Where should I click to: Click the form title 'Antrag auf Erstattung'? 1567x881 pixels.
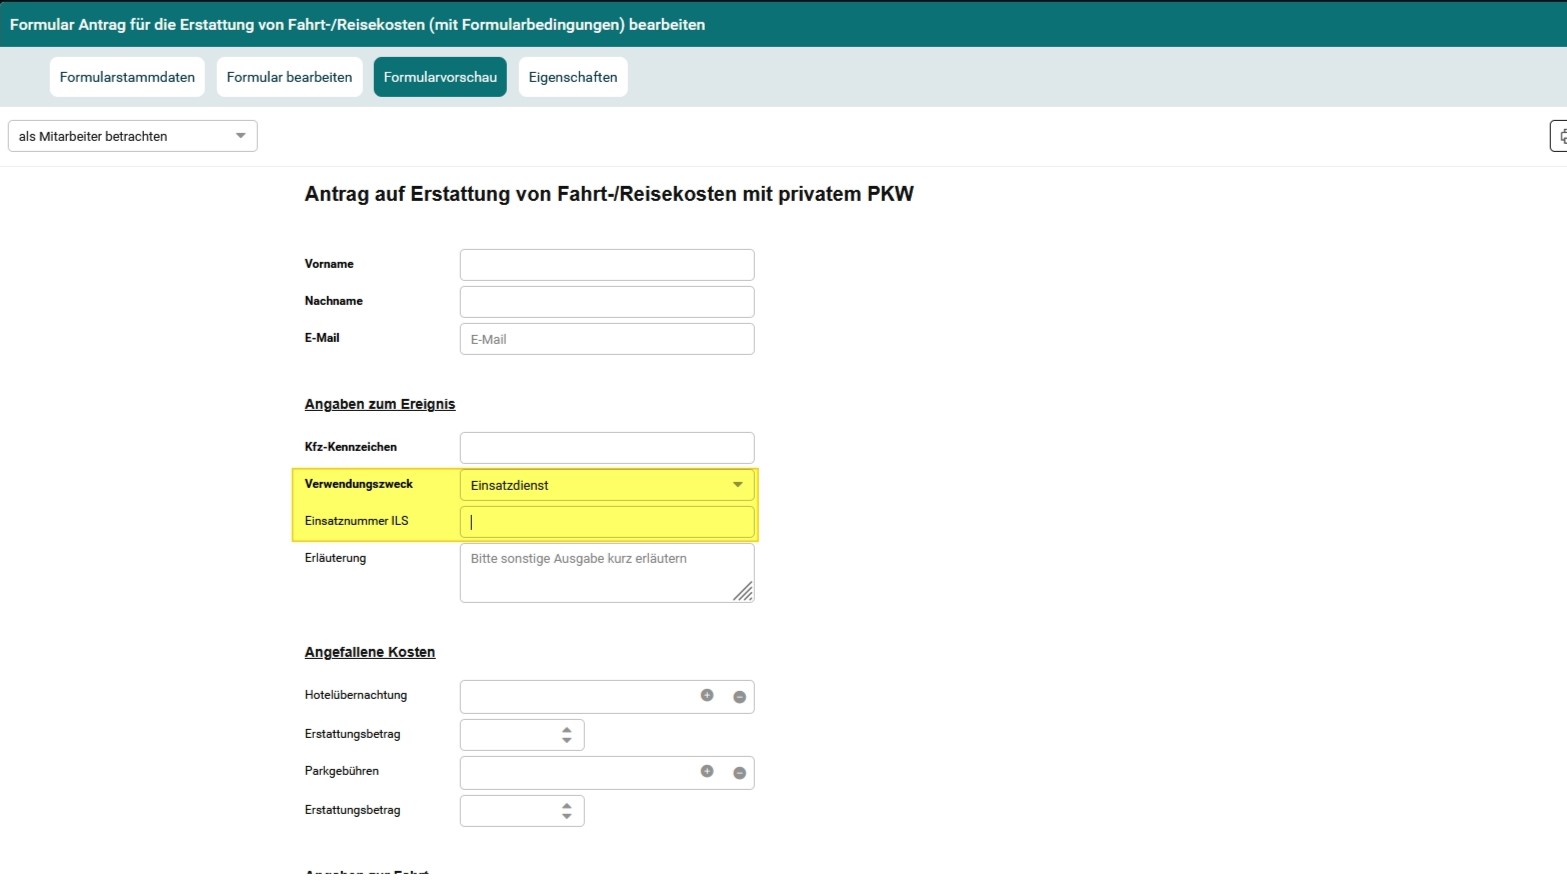(x=609, y=194)
